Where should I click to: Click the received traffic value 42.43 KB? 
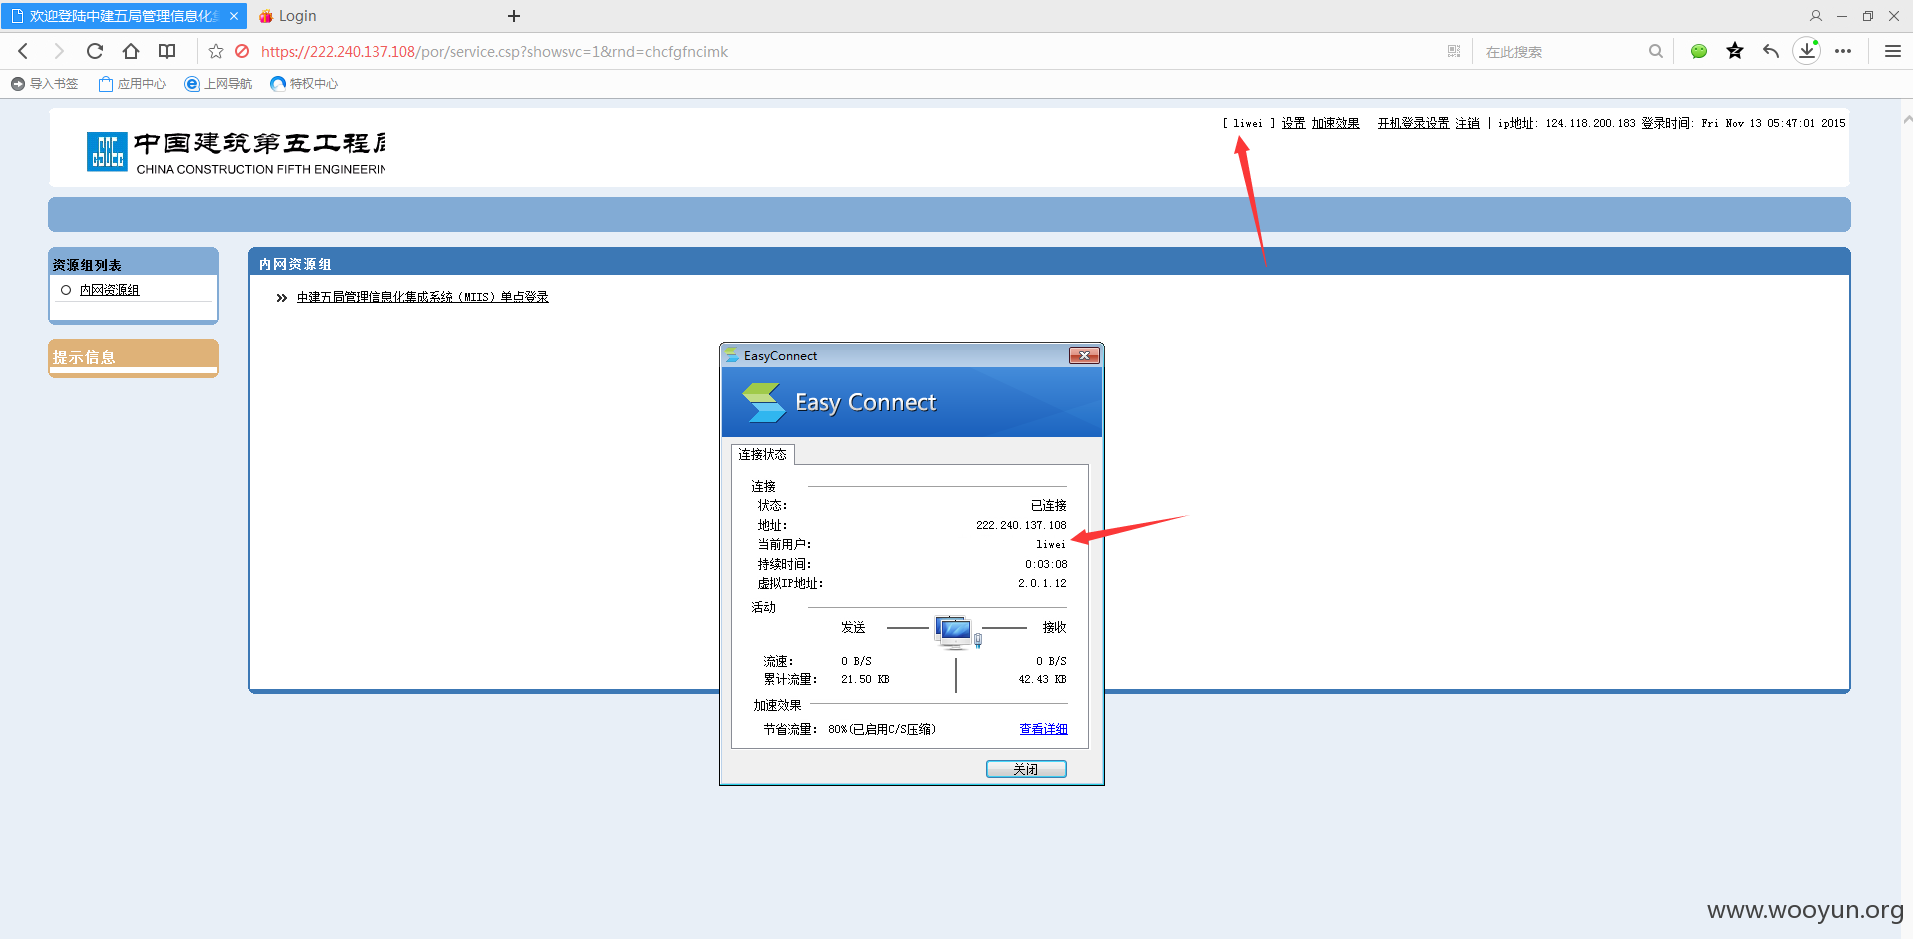point(1042,679)
